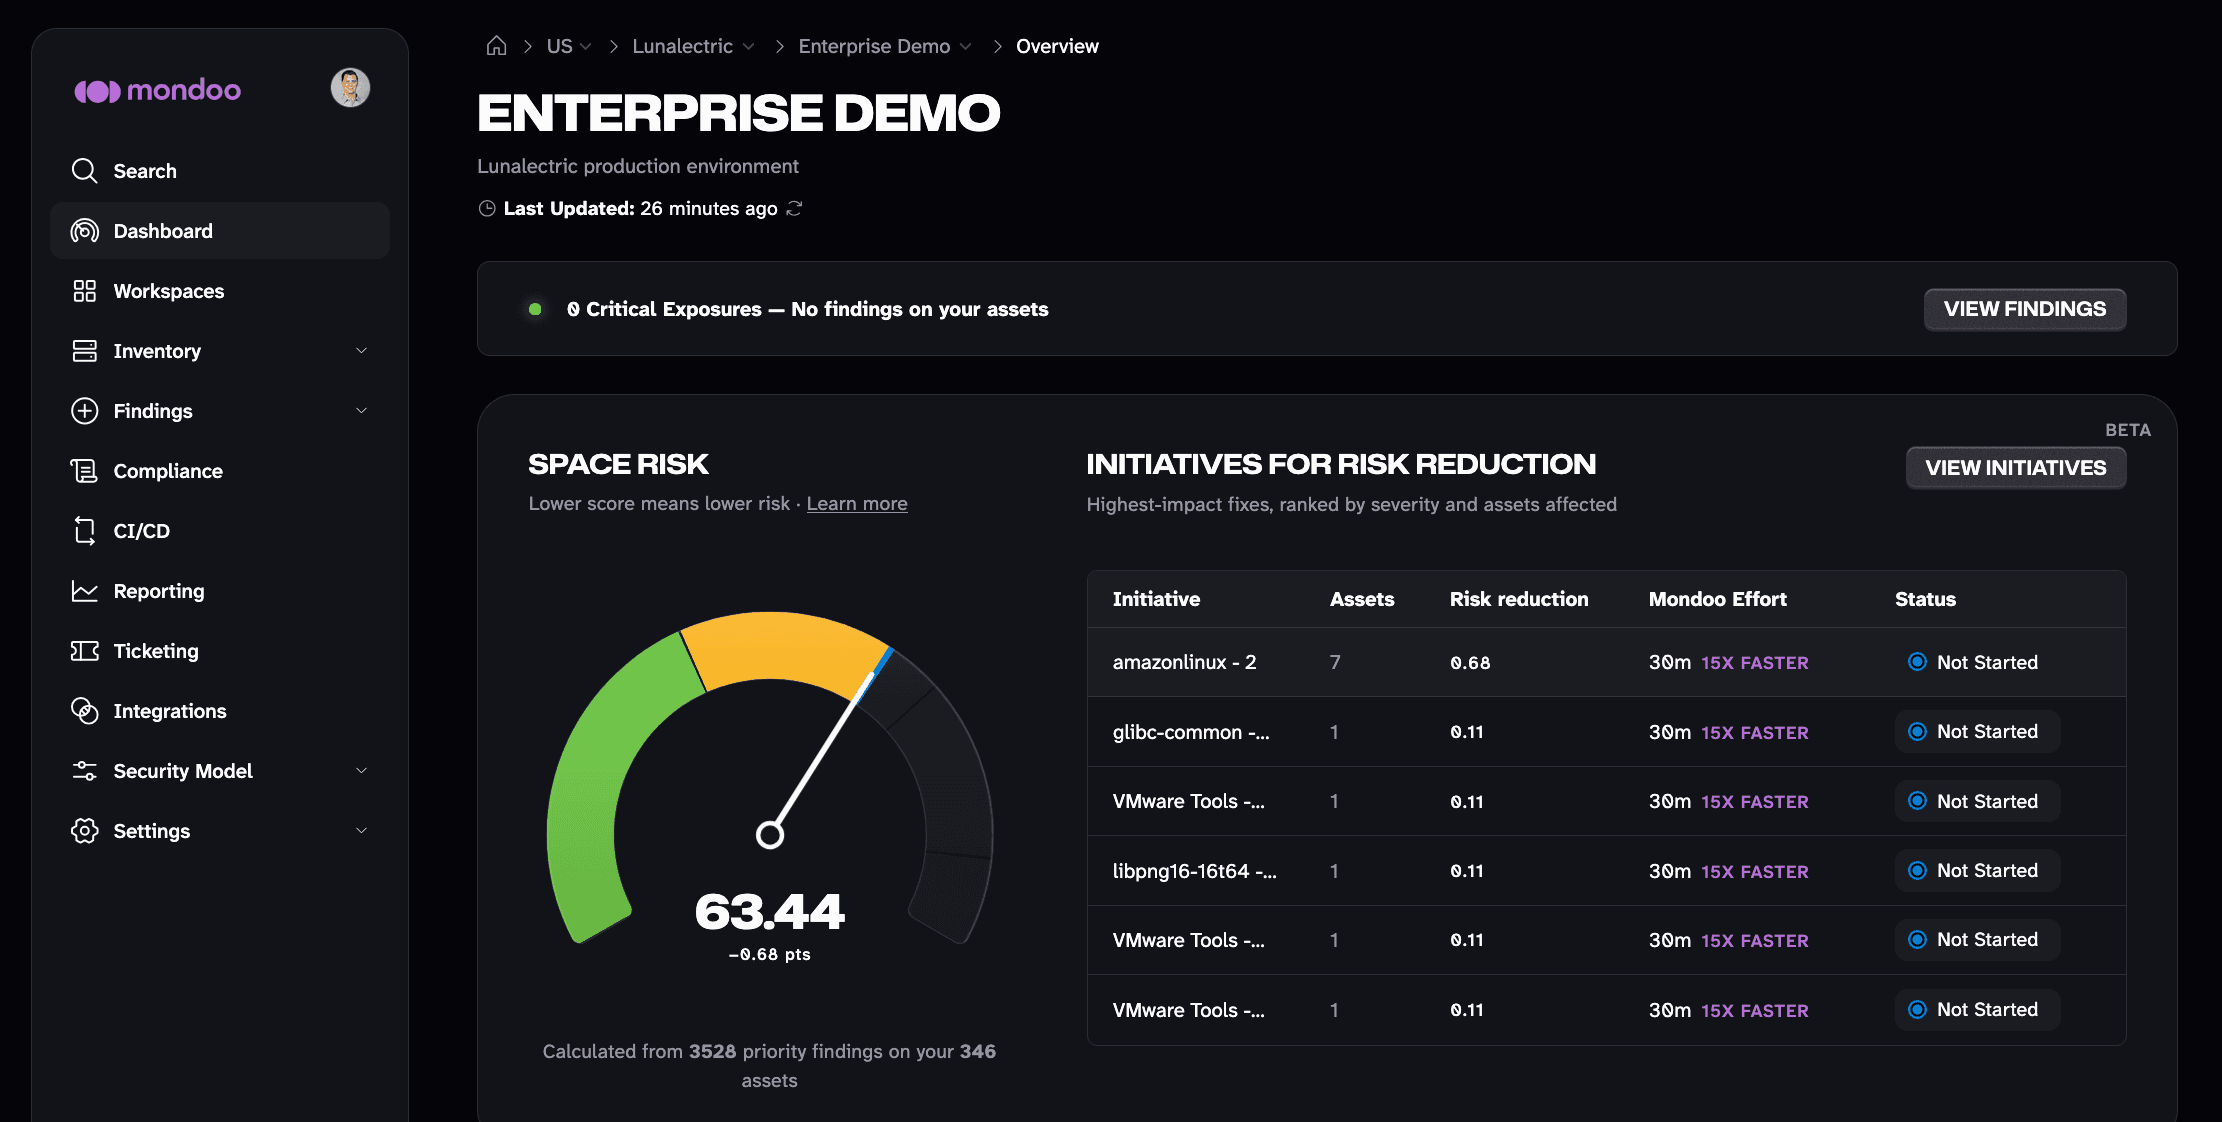Sort by the Mondoo Effort column header
The height and width of the screenshot is (1122, 2222).
point(1717,599)
